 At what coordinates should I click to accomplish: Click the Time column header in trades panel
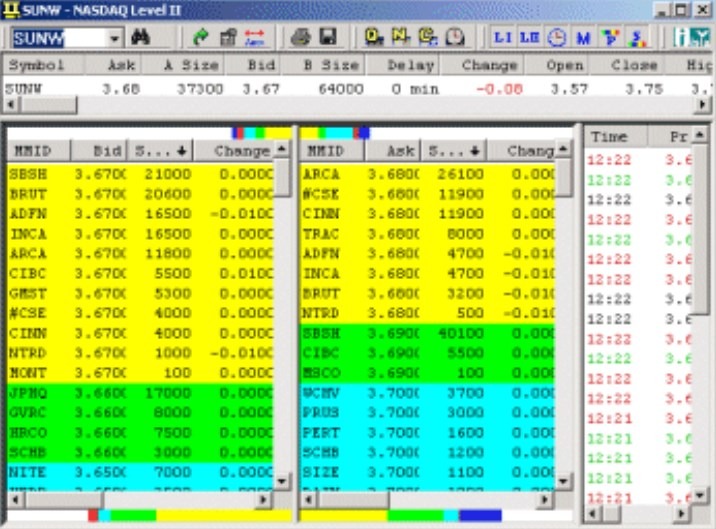pyautogui.click(x=616, y=137)
